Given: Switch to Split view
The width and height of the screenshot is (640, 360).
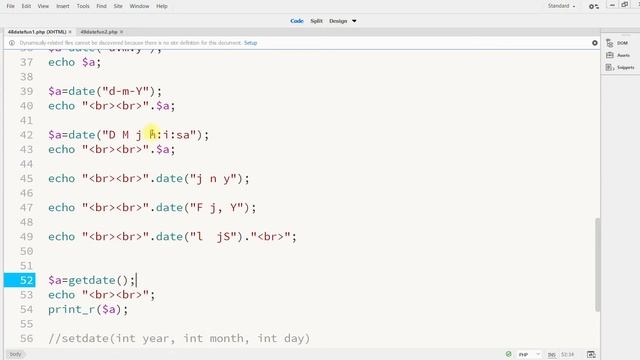Looking at the screenshot, I should click(x=316, y=21).
